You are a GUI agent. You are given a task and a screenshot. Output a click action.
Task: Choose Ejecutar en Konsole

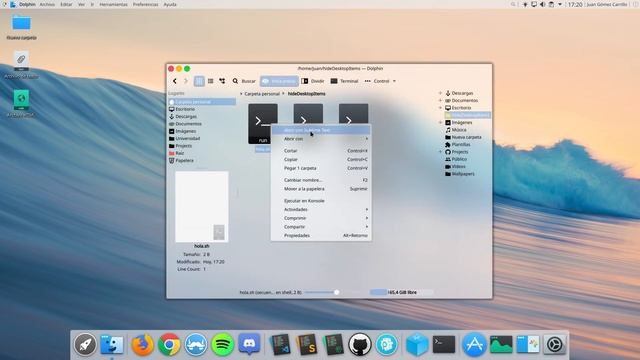[x=321, y=201]
